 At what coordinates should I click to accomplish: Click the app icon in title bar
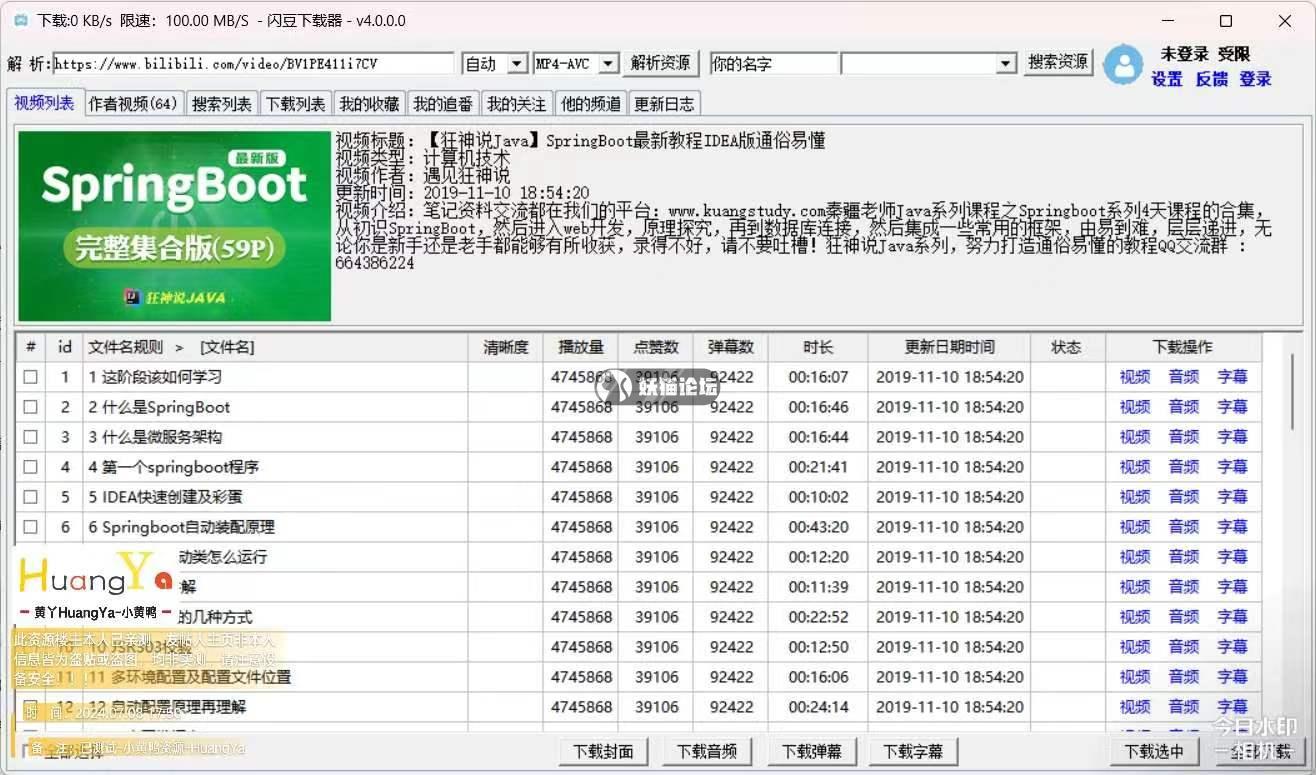click(x=20, y=20)
